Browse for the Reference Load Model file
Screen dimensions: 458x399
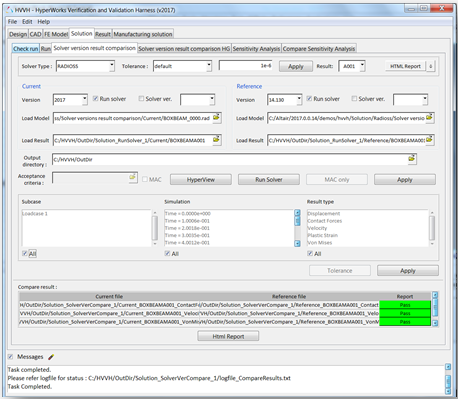pyautogui.click(x=429, y=118)
